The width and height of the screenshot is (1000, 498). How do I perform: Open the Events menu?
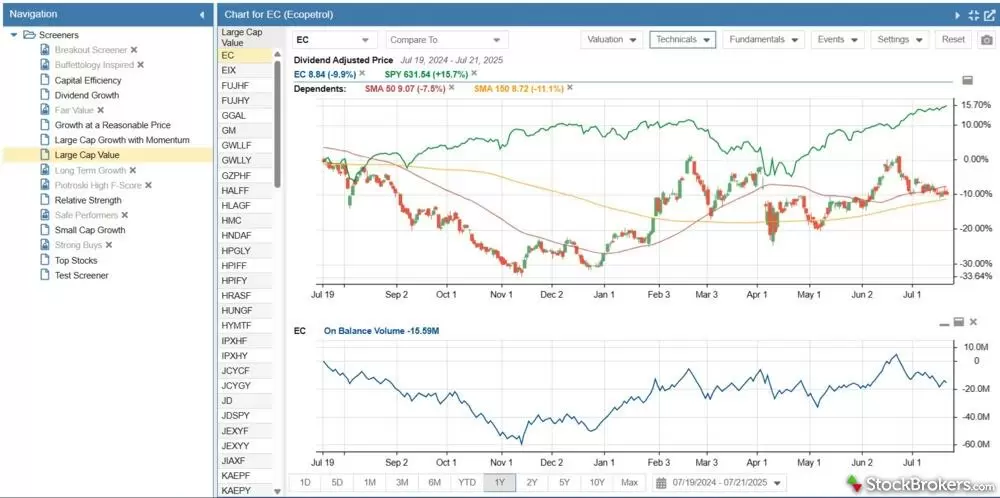point(837,40)
